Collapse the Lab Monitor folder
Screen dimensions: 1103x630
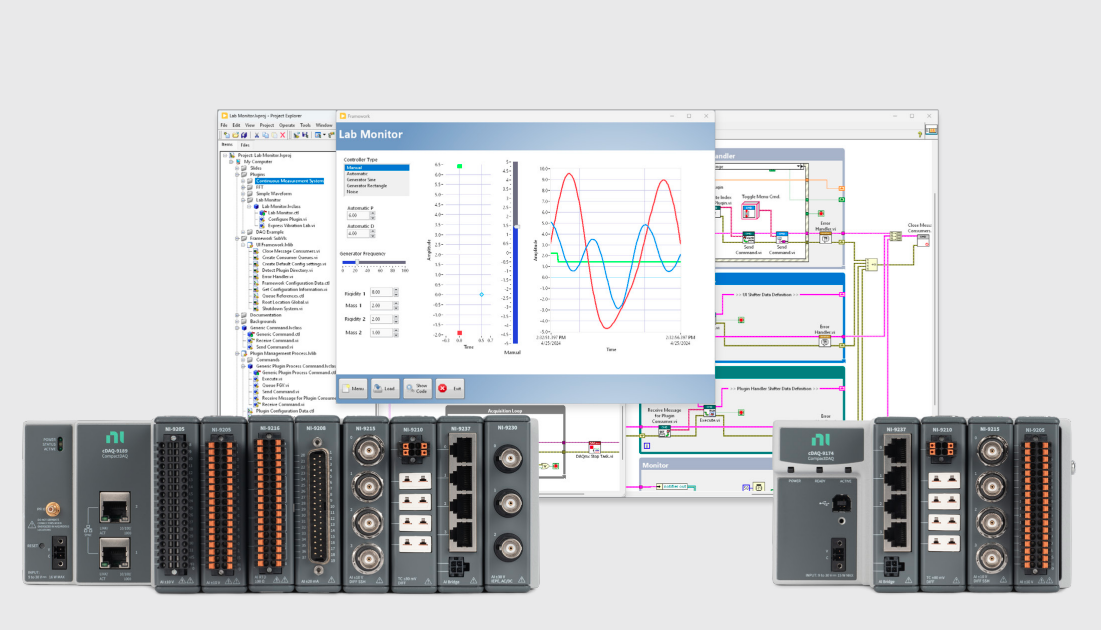coord(243,199)
